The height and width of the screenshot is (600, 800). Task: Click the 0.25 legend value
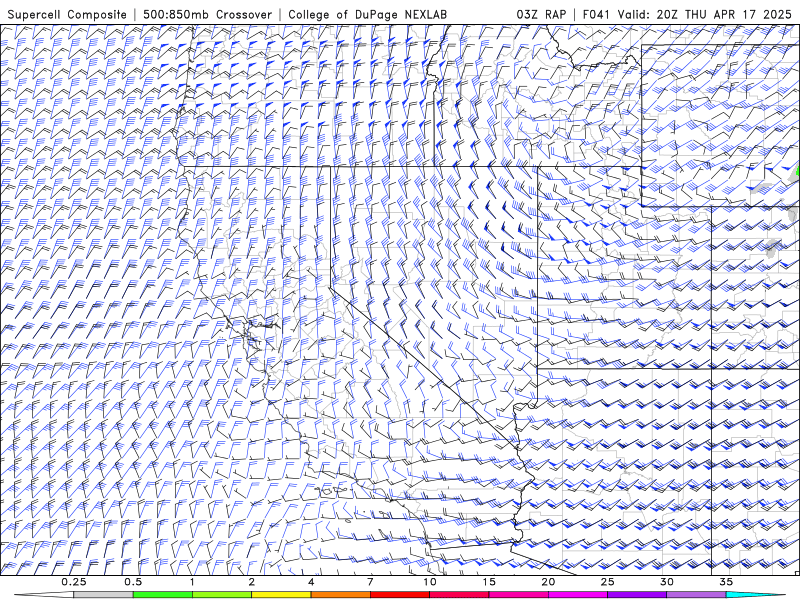coord(74,582)
